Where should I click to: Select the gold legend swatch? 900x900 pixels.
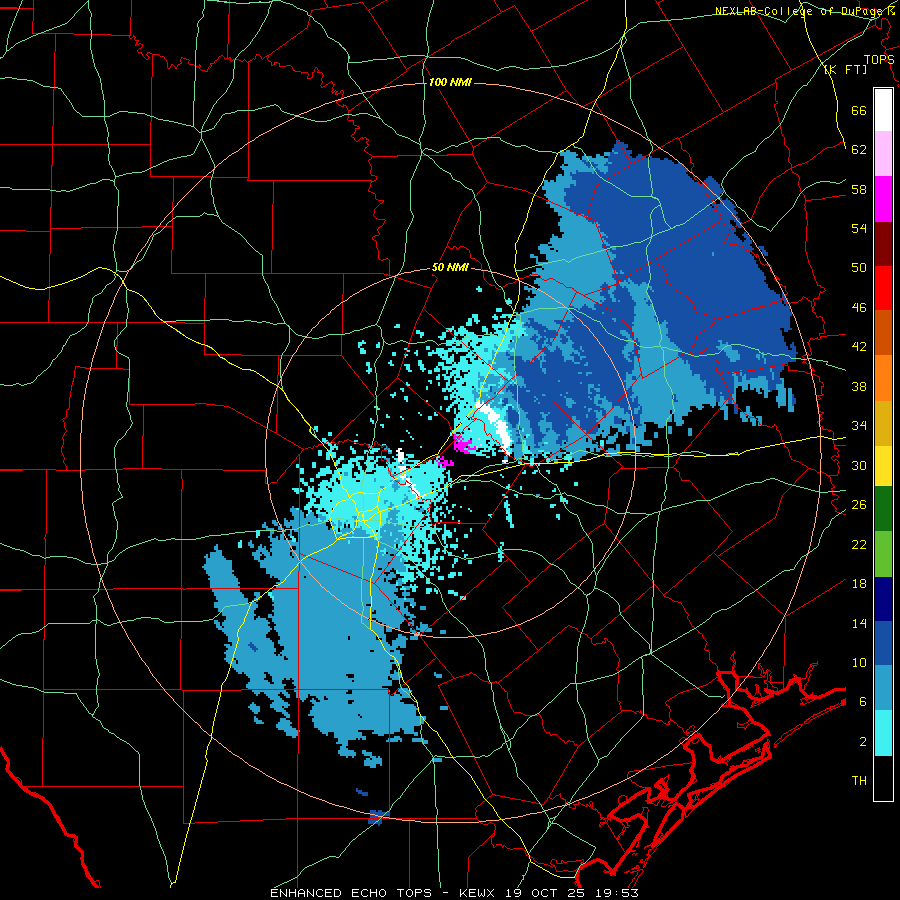[883, 423]
